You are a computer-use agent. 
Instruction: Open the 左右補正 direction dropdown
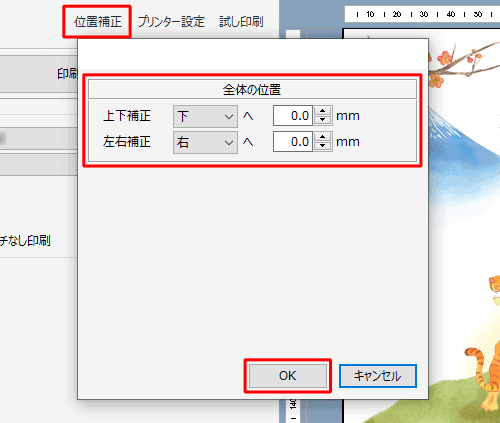point(205,142)
